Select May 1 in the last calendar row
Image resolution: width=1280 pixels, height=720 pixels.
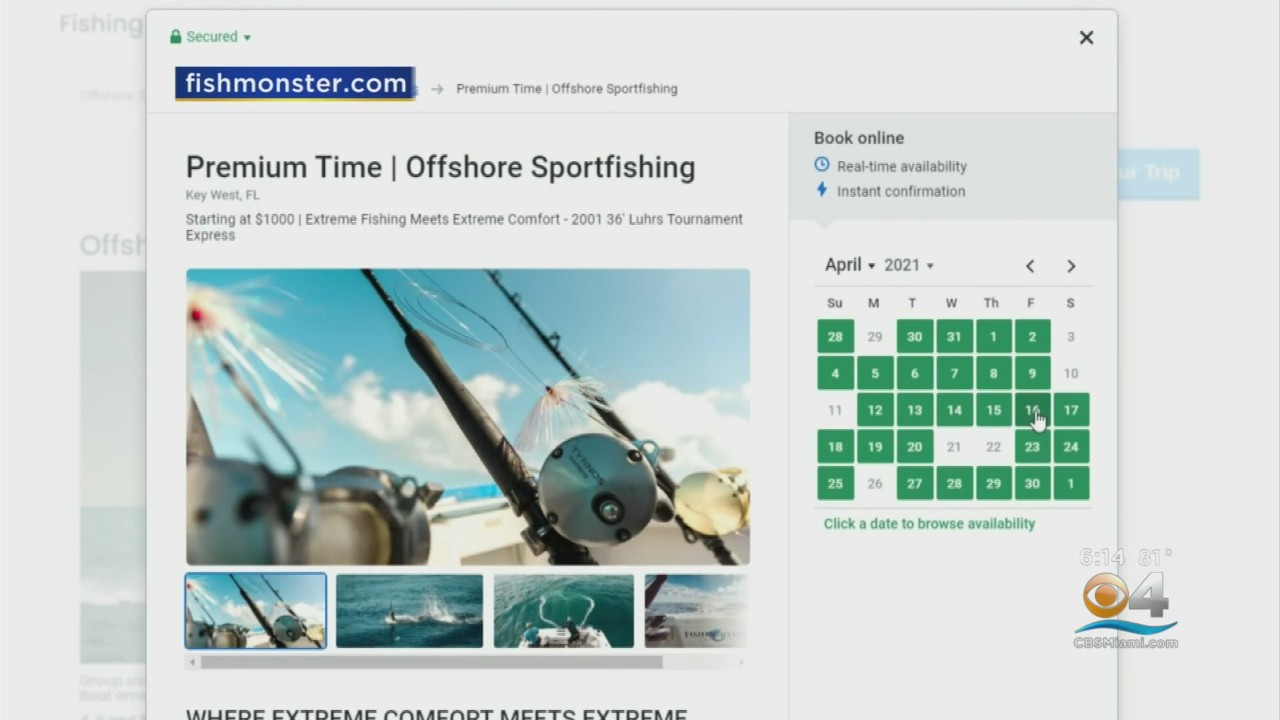pos(1071,484)
